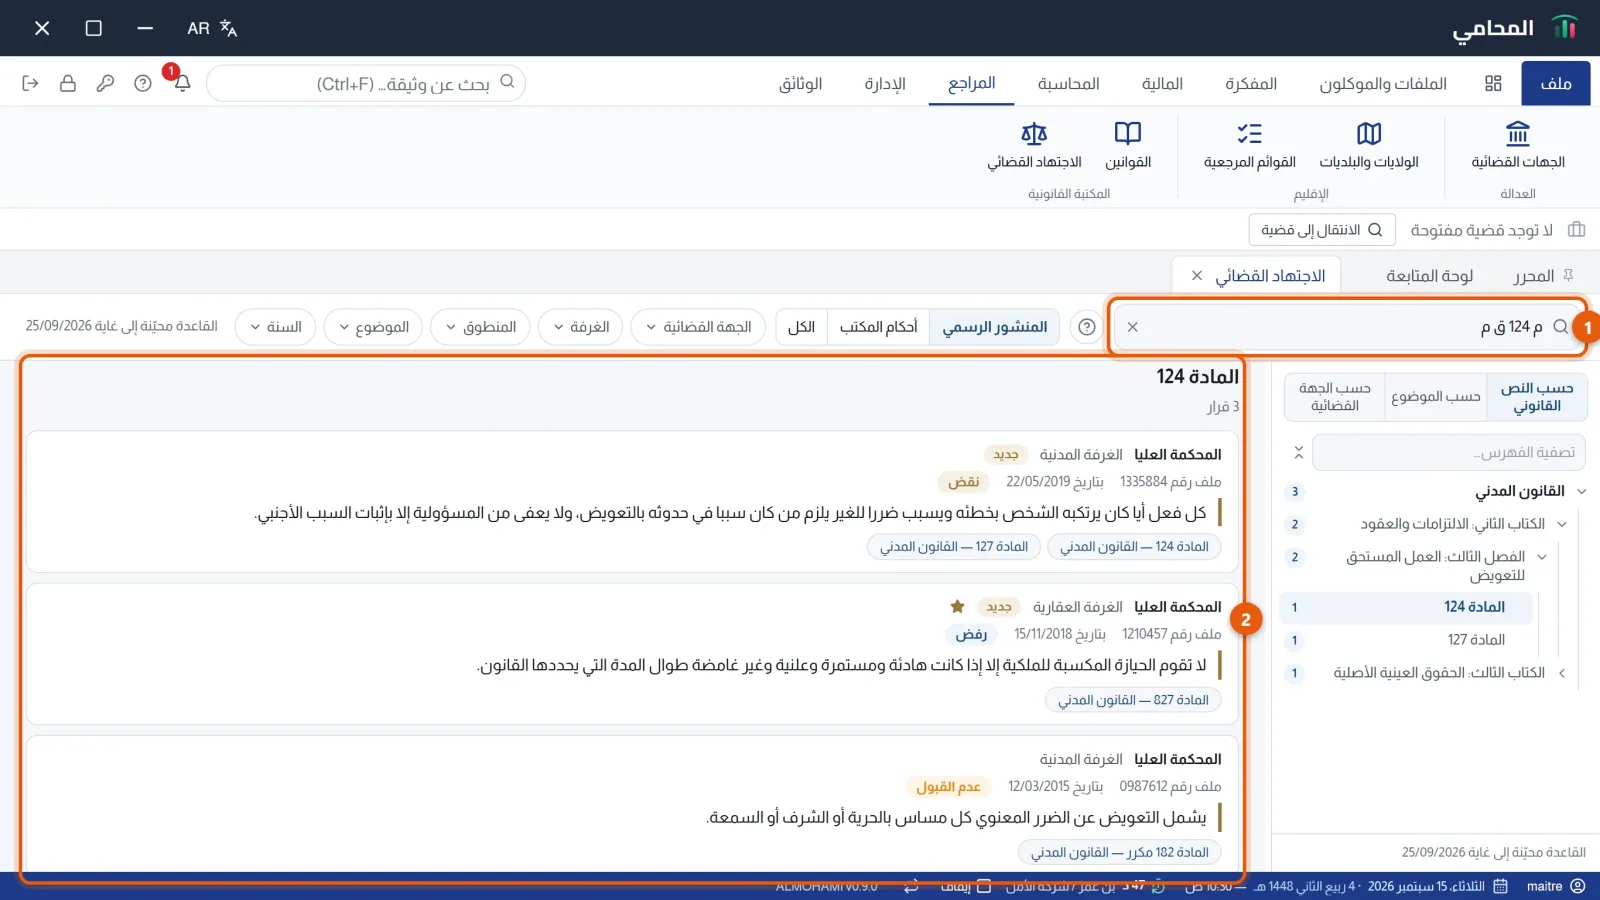
Task: Open the الملفات والموكلون menu tab
Action: coord(1382,83)
